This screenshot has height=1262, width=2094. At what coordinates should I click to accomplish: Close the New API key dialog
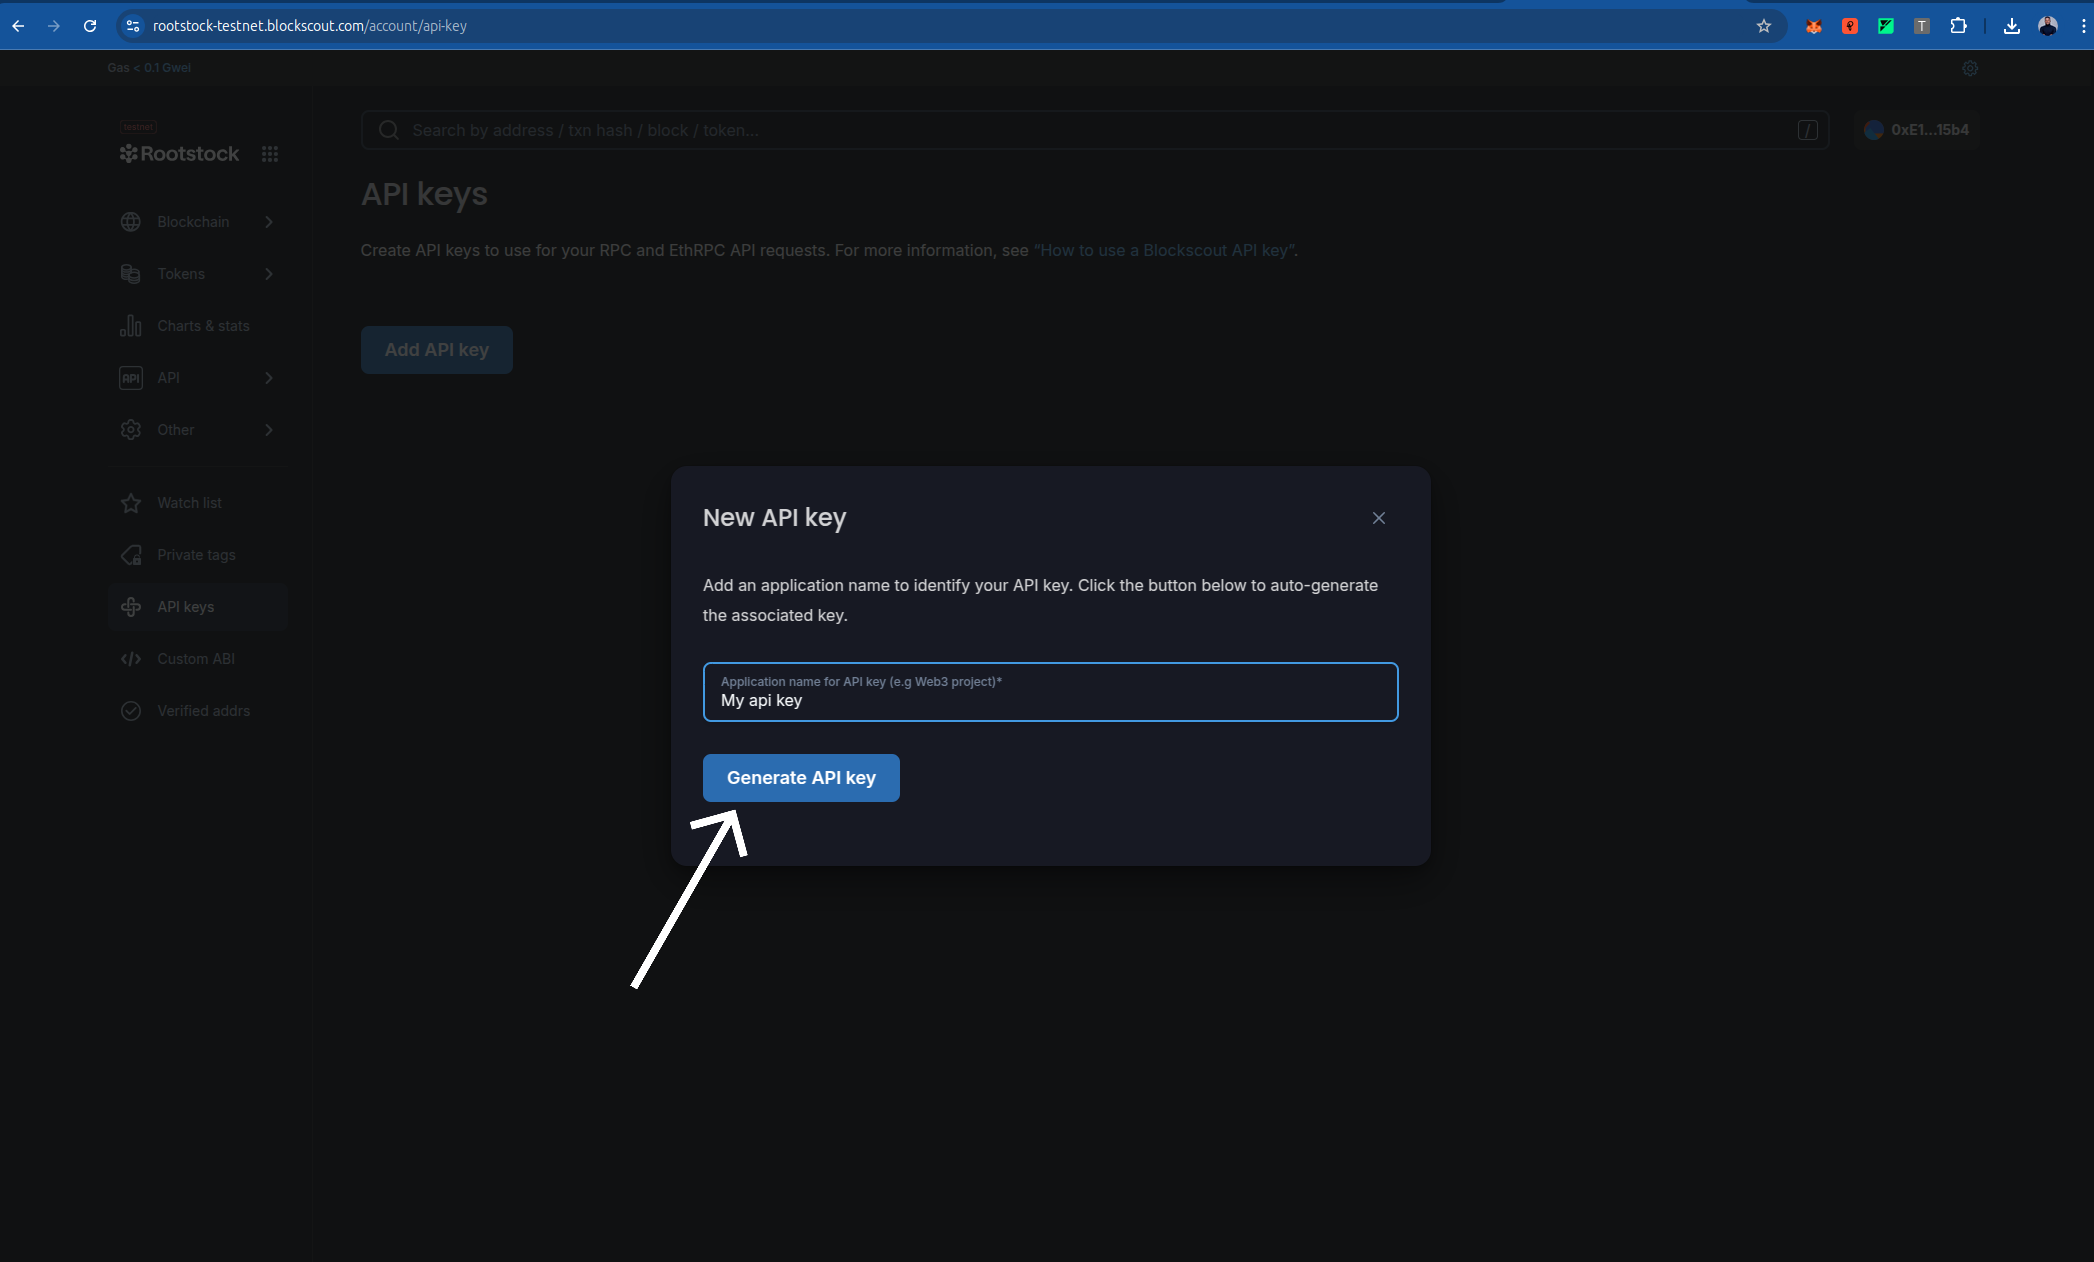coord(1378,518)
